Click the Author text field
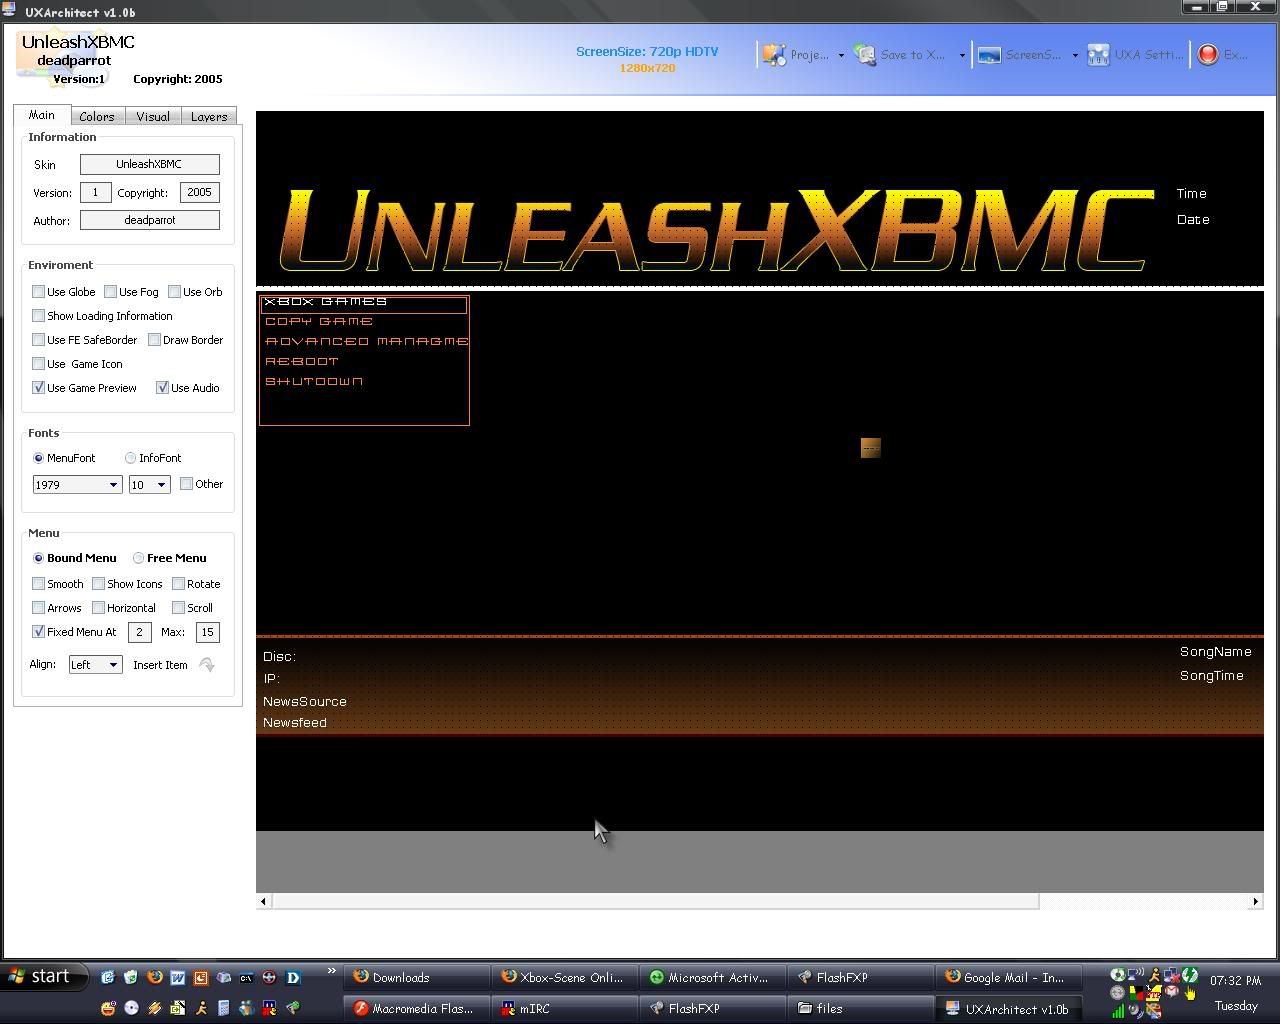The height and width of the screenshot is (1024, 1280). (x=150, y=220)
